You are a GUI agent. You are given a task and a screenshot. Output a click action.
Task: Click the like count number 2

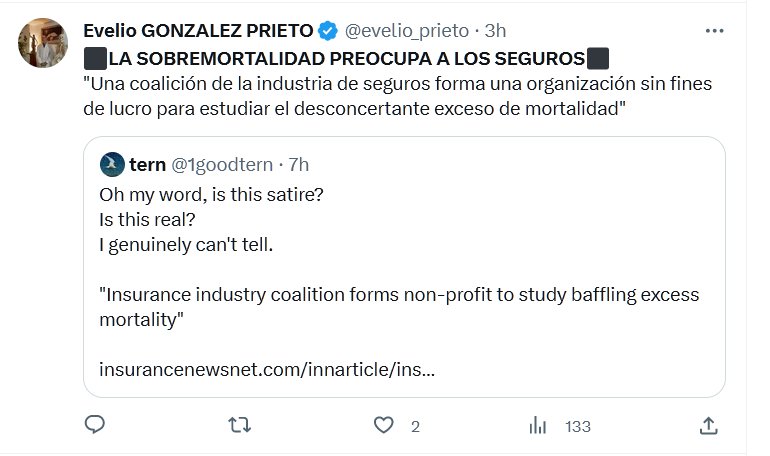click(x=415, y=427)
